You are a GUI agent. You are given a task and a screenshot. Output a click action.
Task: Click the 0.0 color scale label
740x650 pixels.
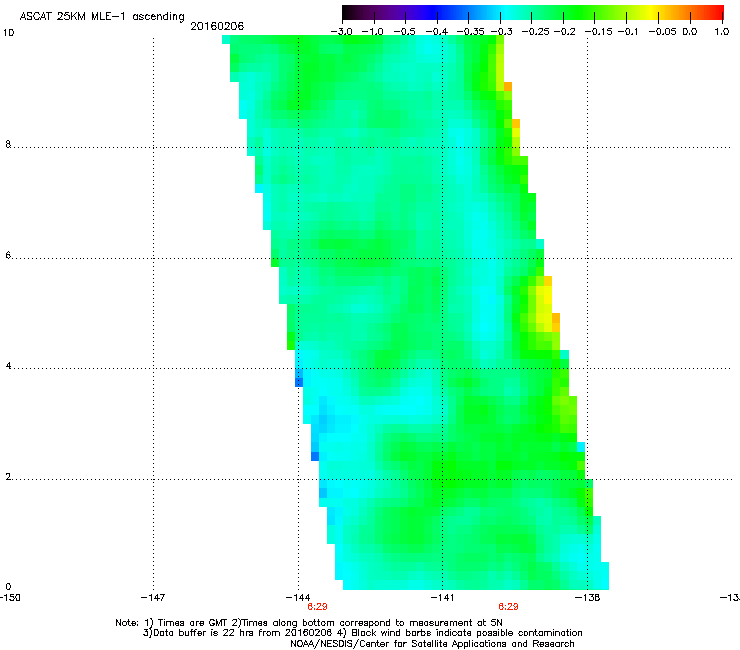click(x=690, y=32)
